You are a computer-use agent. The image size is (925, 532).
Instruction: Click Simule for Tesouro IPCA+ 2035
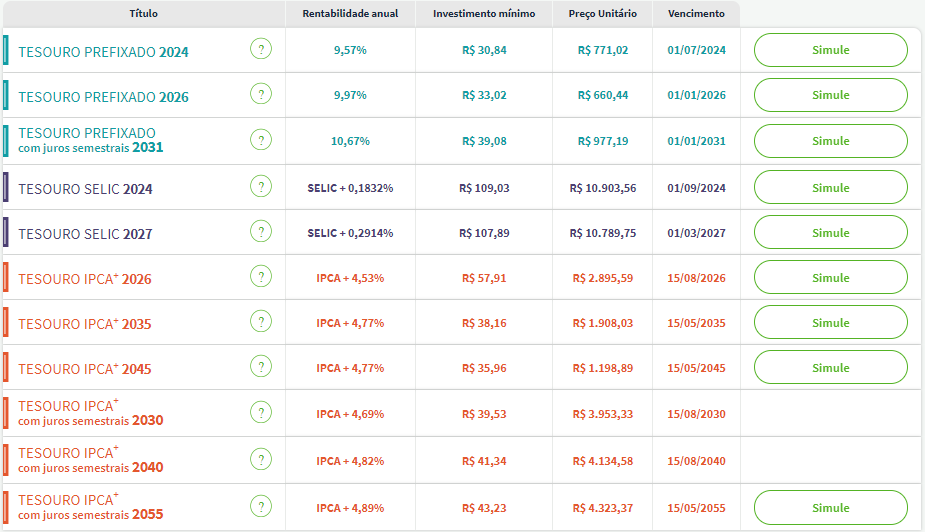pos(831,323)
